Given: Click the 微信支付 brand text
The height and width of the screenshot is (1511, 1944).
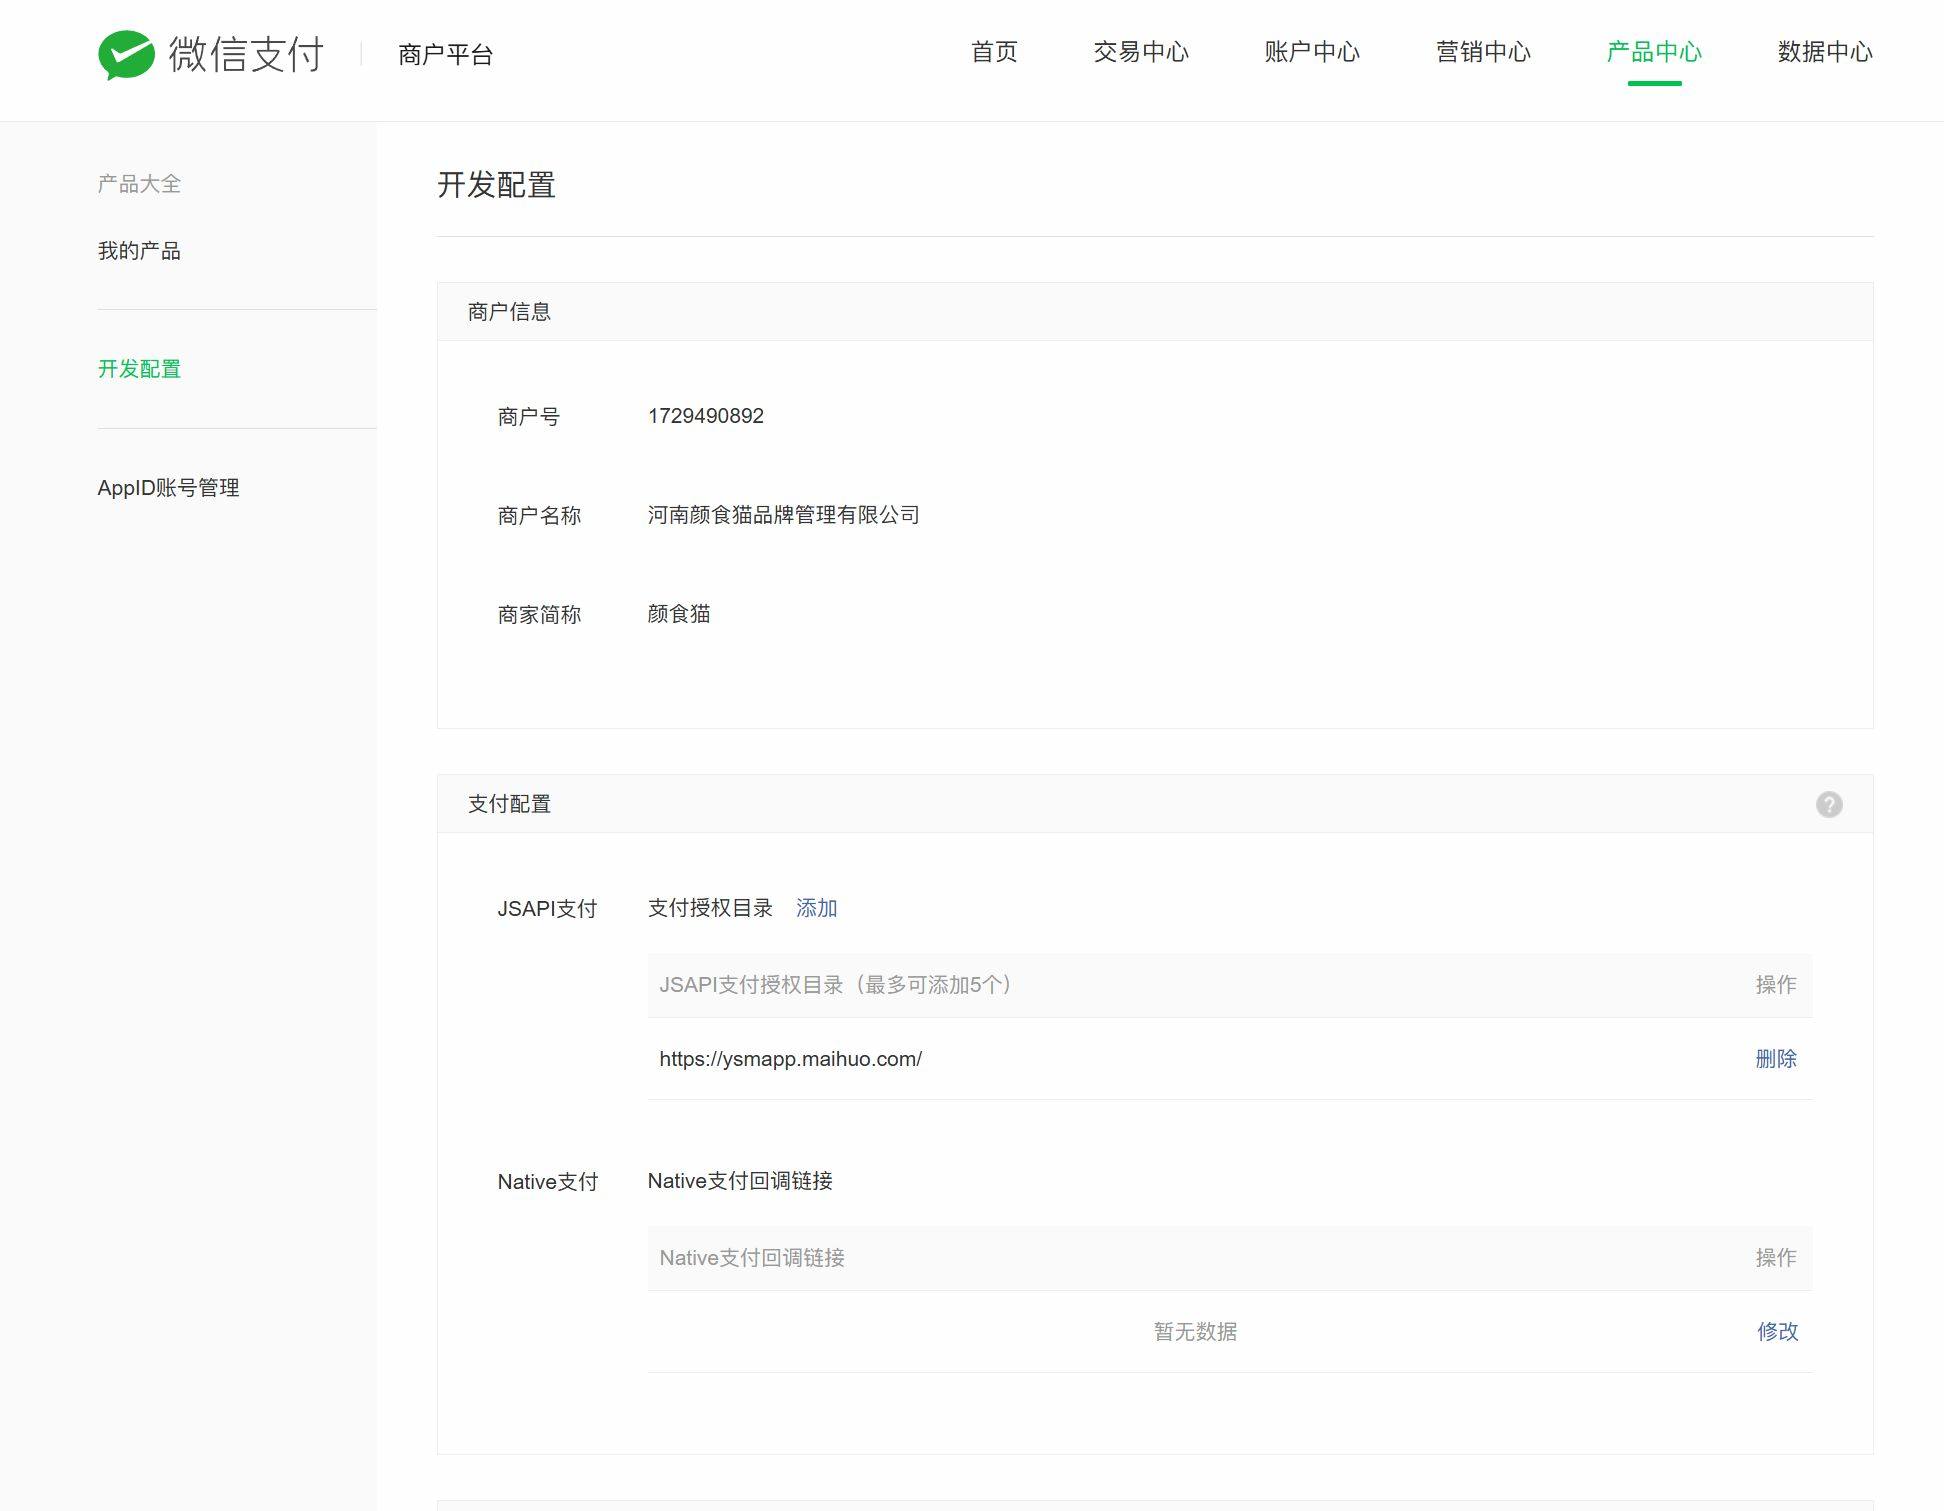Looking at the screenshot, I should click(246, 54).
